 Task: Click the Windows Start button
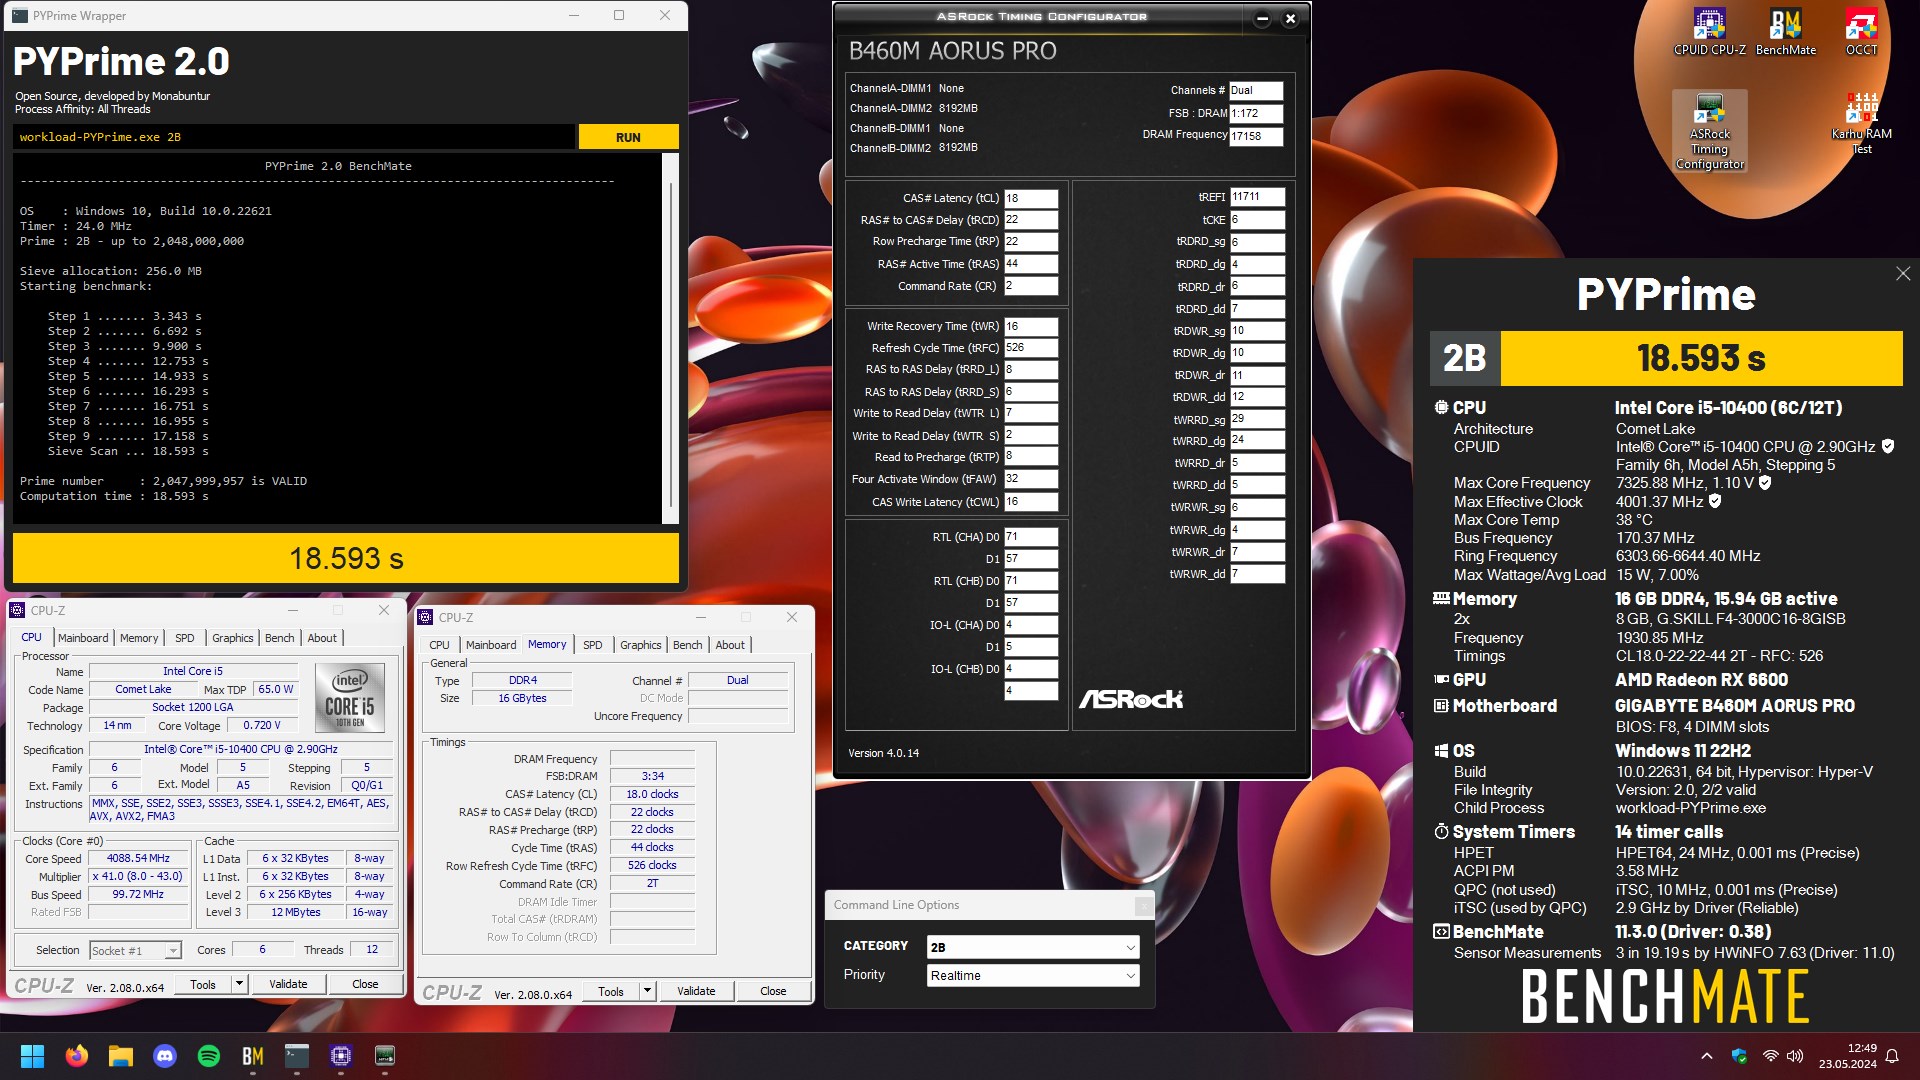[x=32, y=1056]
